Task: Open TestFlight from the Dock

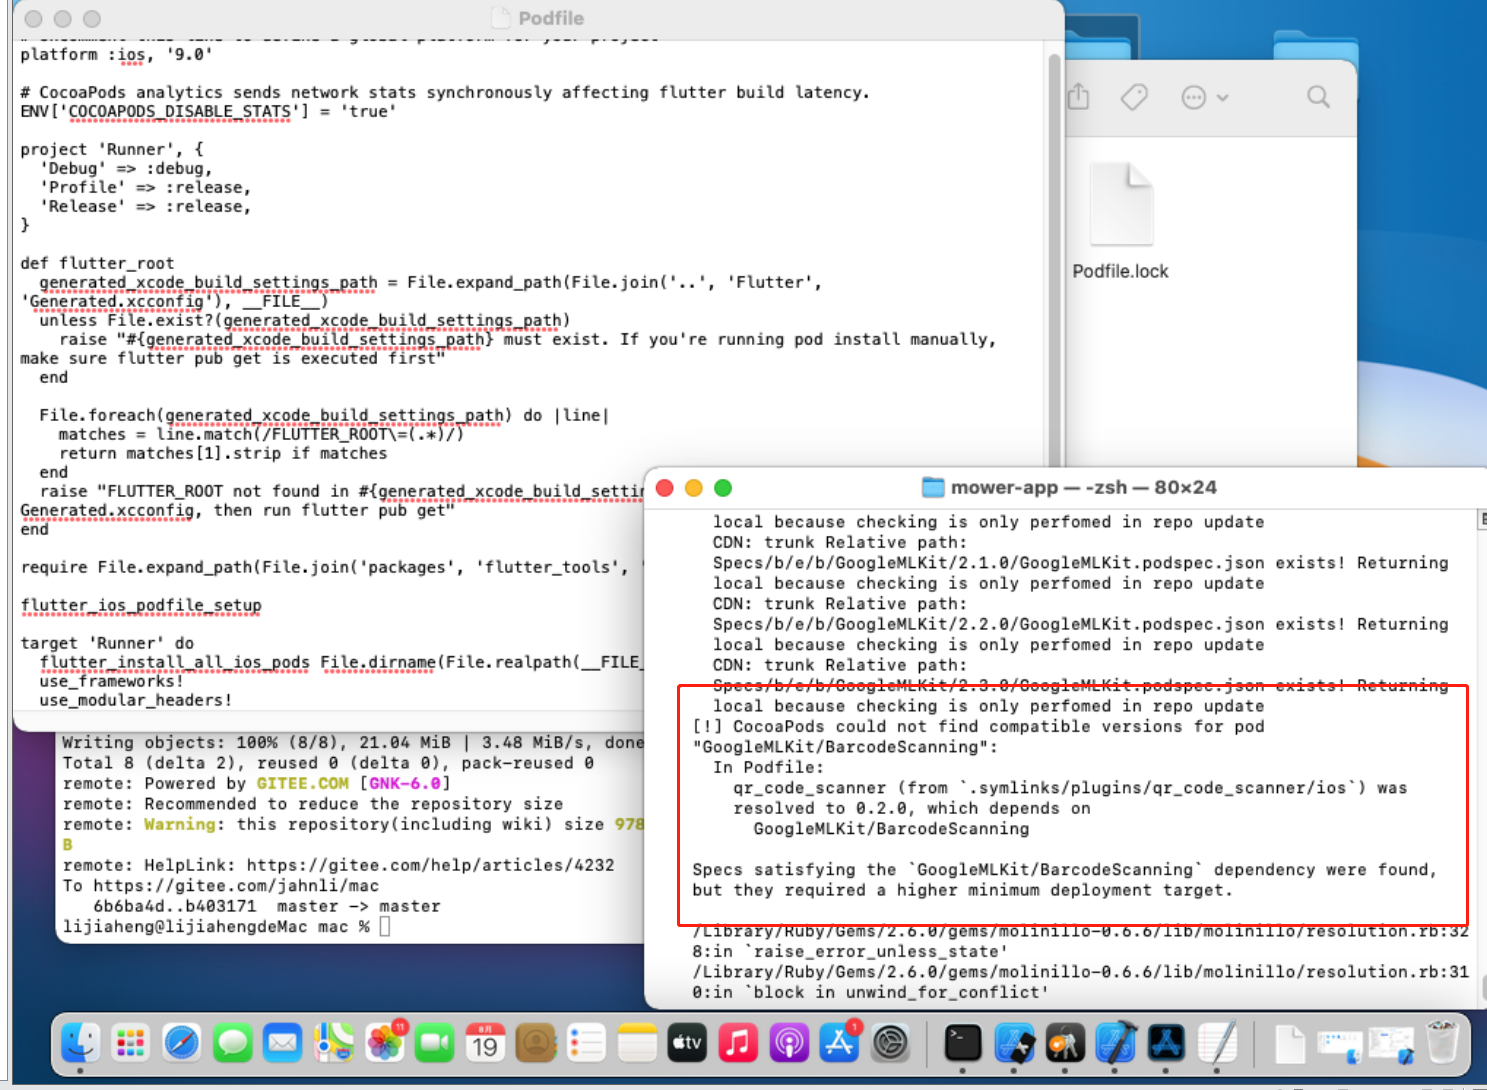Action: 1015,1045
